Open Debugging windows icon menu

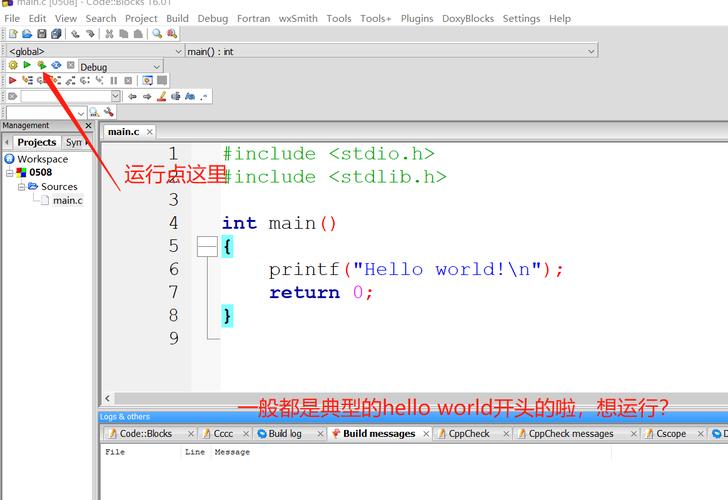tap(148, 80)
